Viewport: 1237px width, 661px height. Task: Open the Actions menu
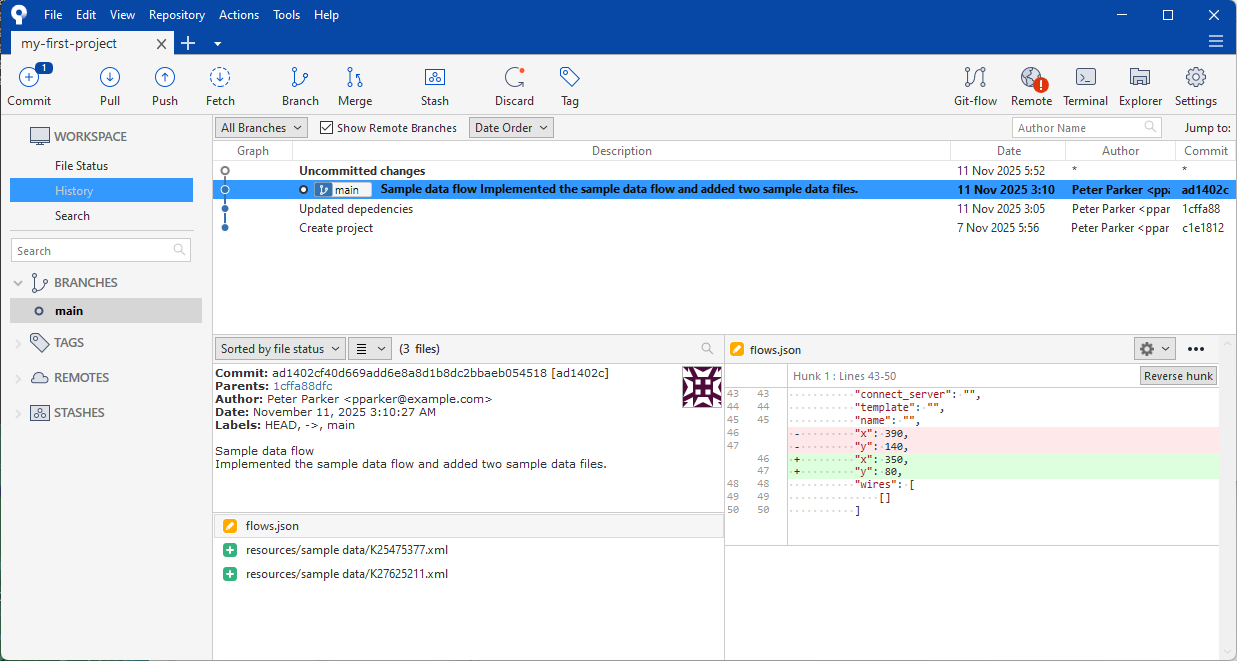238,15
